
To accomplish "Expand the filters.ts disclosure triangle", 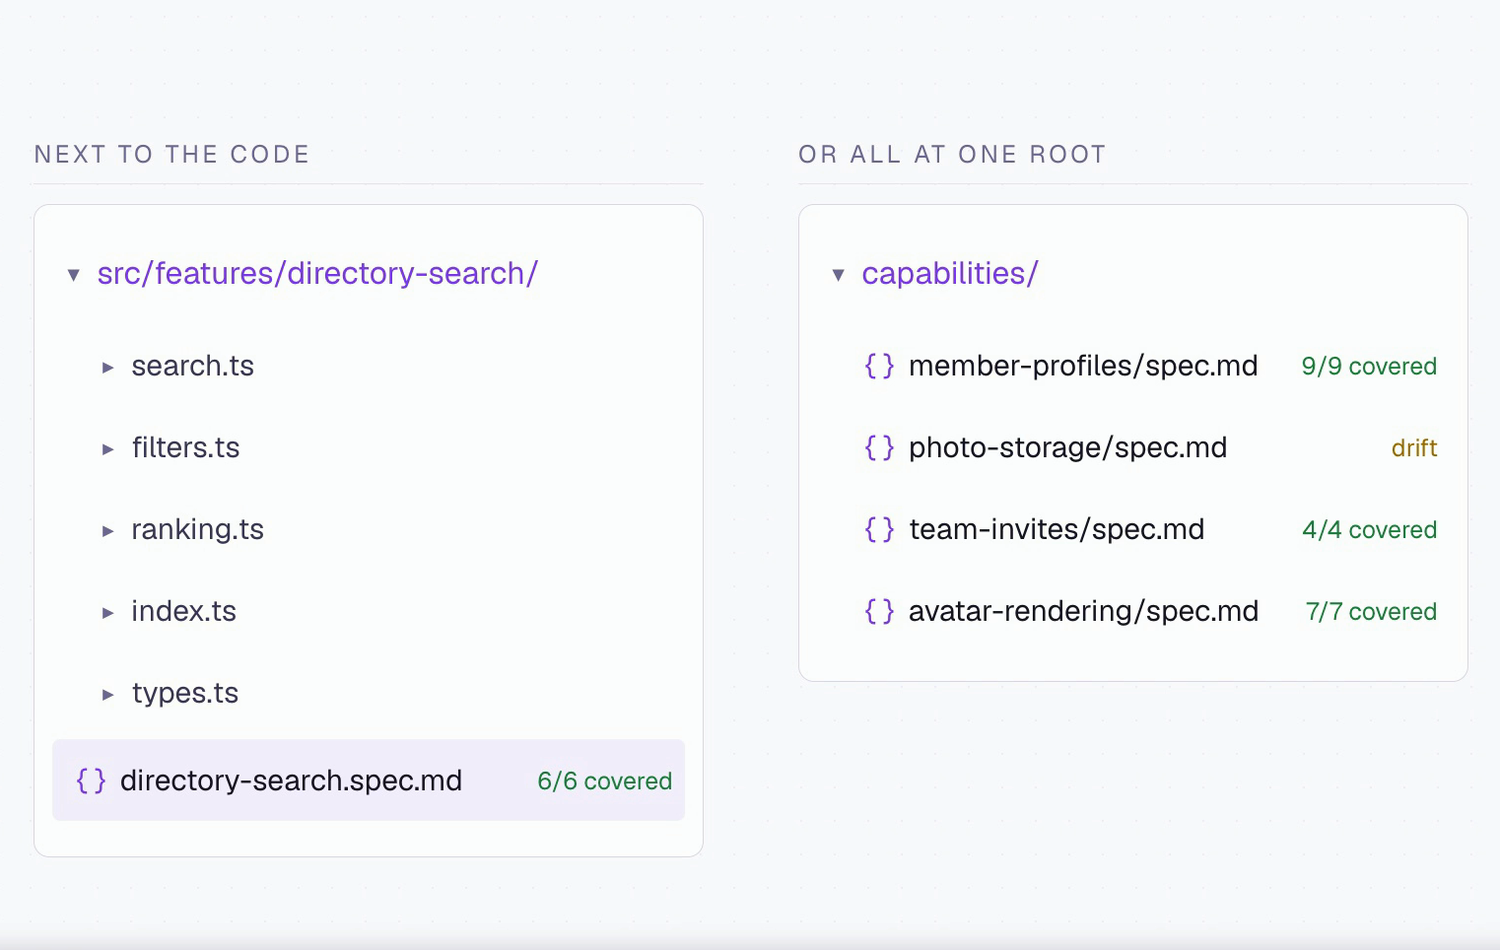I will pos(108,449).
